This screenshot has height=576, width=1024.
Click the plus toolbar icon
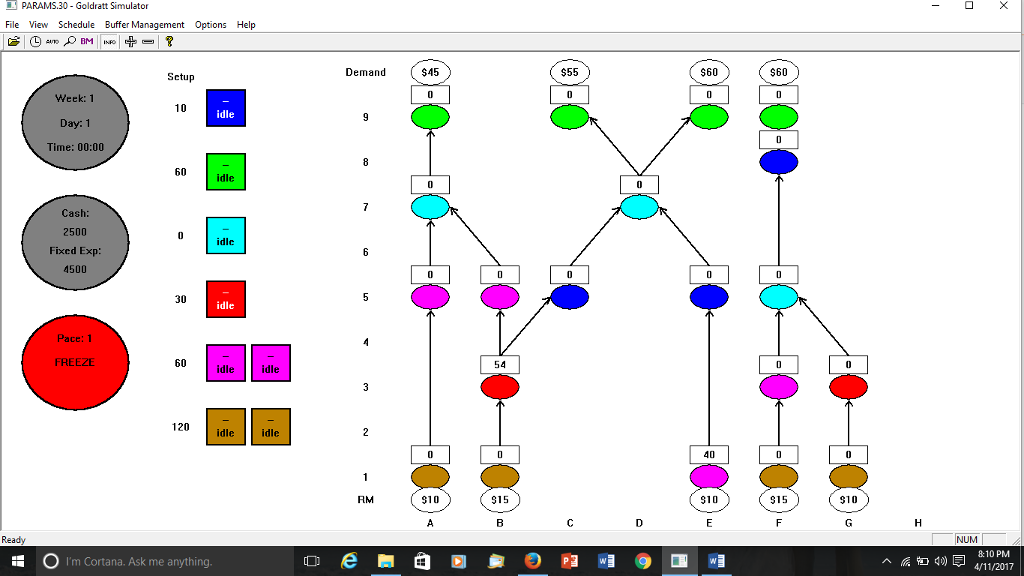point(130,41)
